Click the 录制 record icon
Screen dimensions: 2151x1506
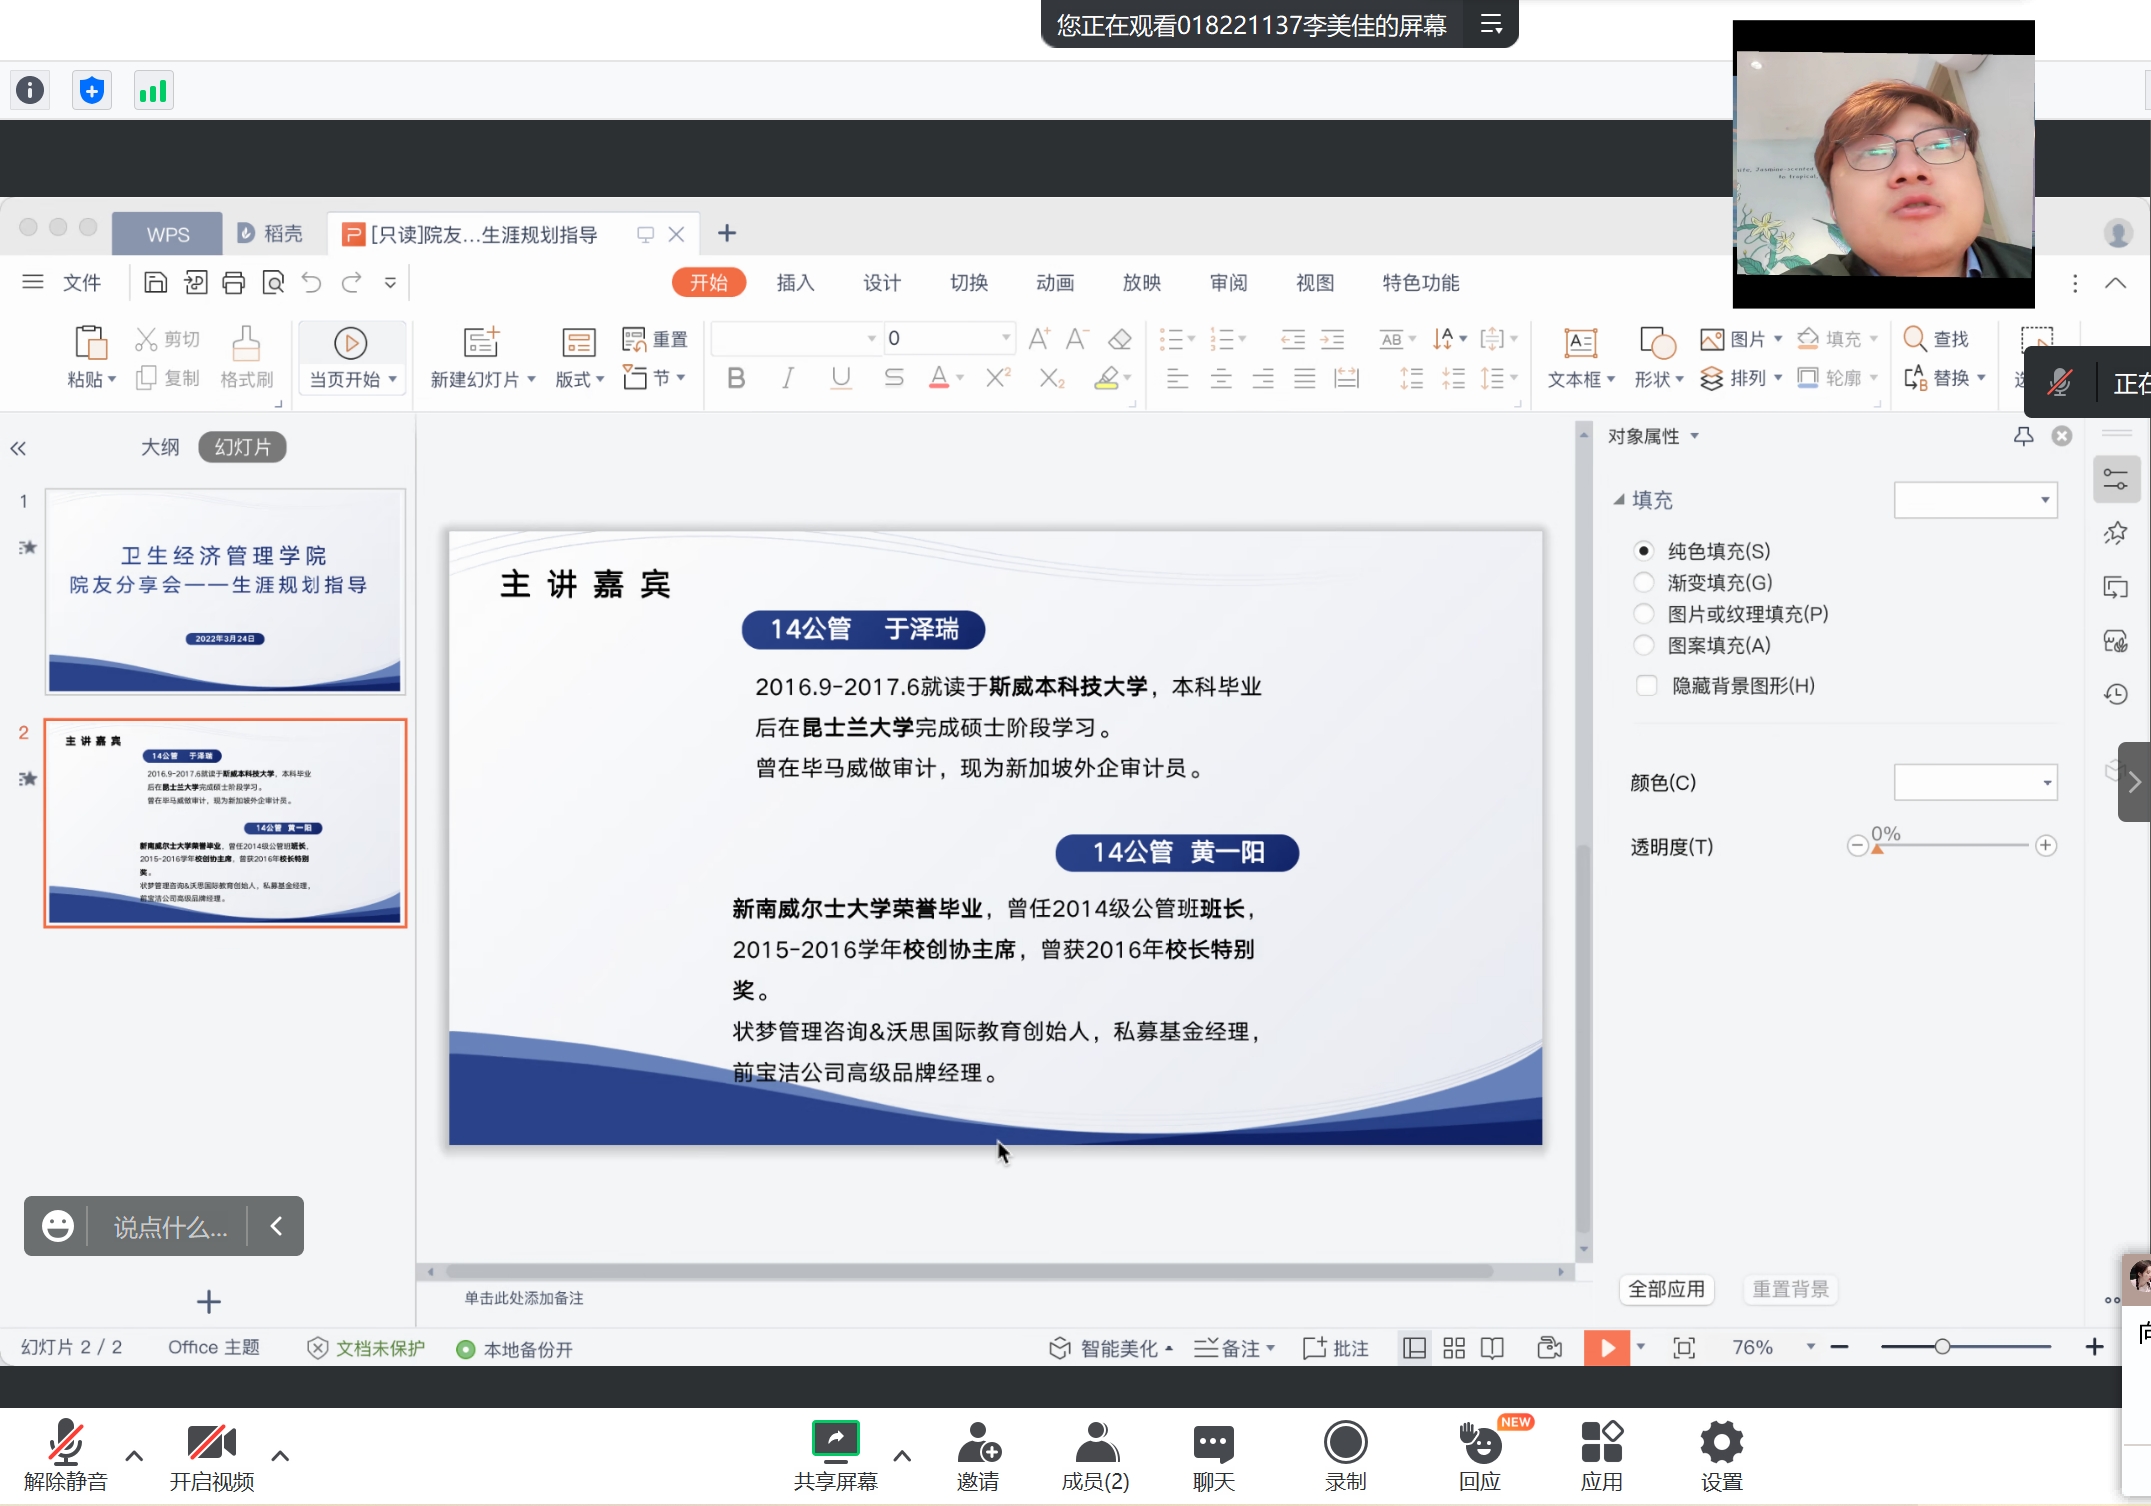click(x=1345, y=1443)
